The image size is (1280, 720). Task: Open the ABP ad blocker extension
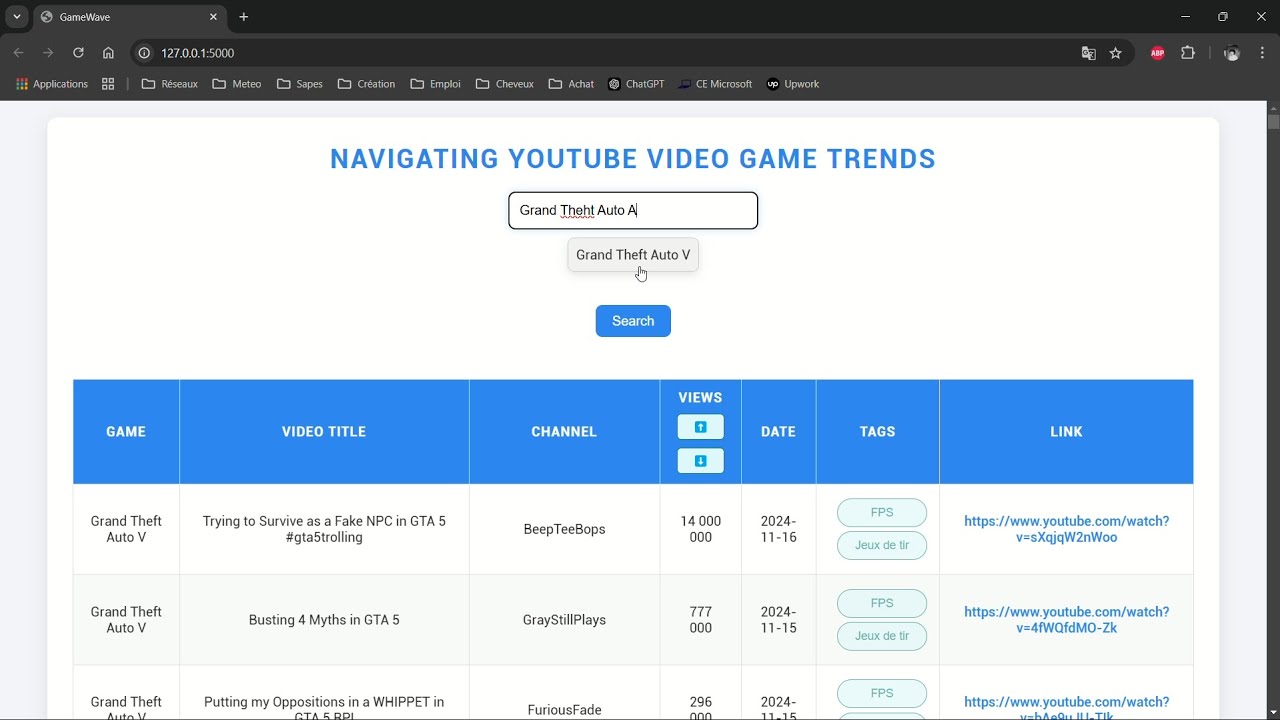[x=1158, y=53]
